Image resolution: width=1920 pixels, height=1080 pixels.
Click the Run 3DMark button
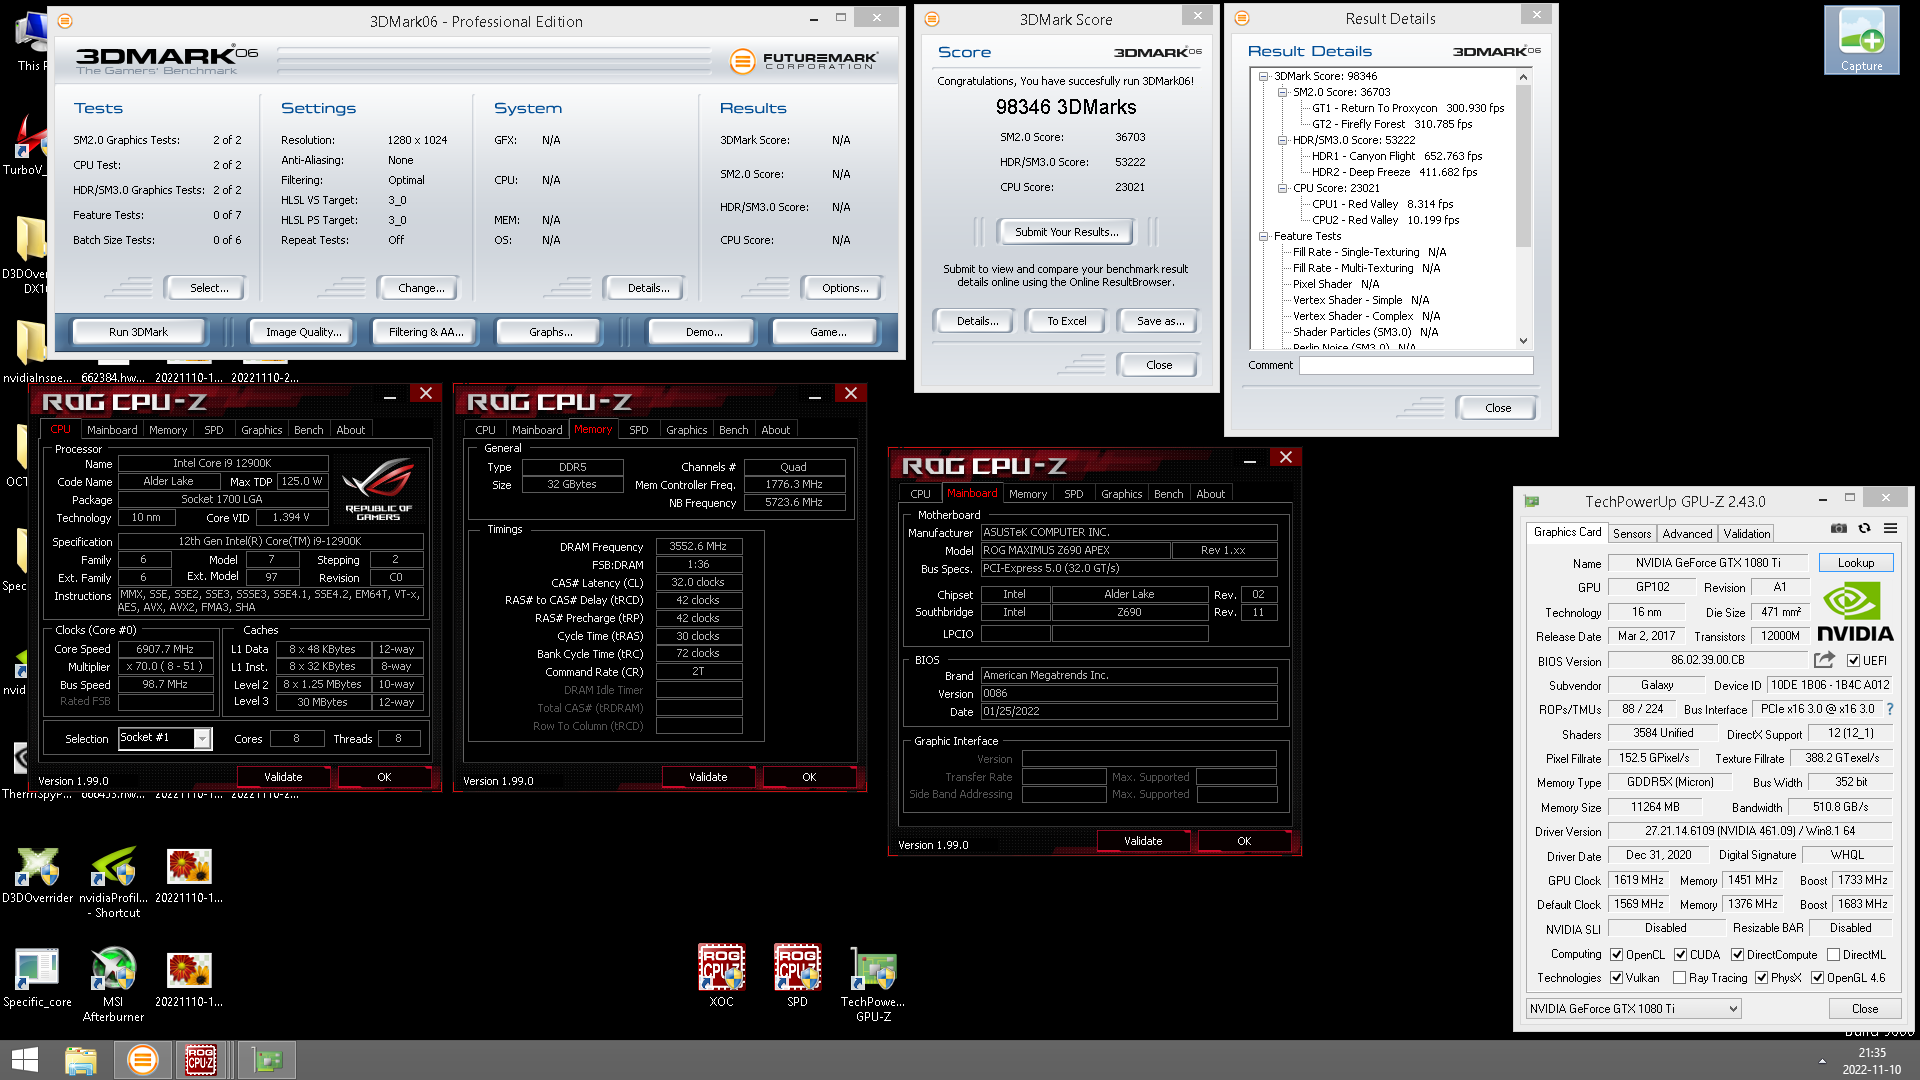pos(138,332)
